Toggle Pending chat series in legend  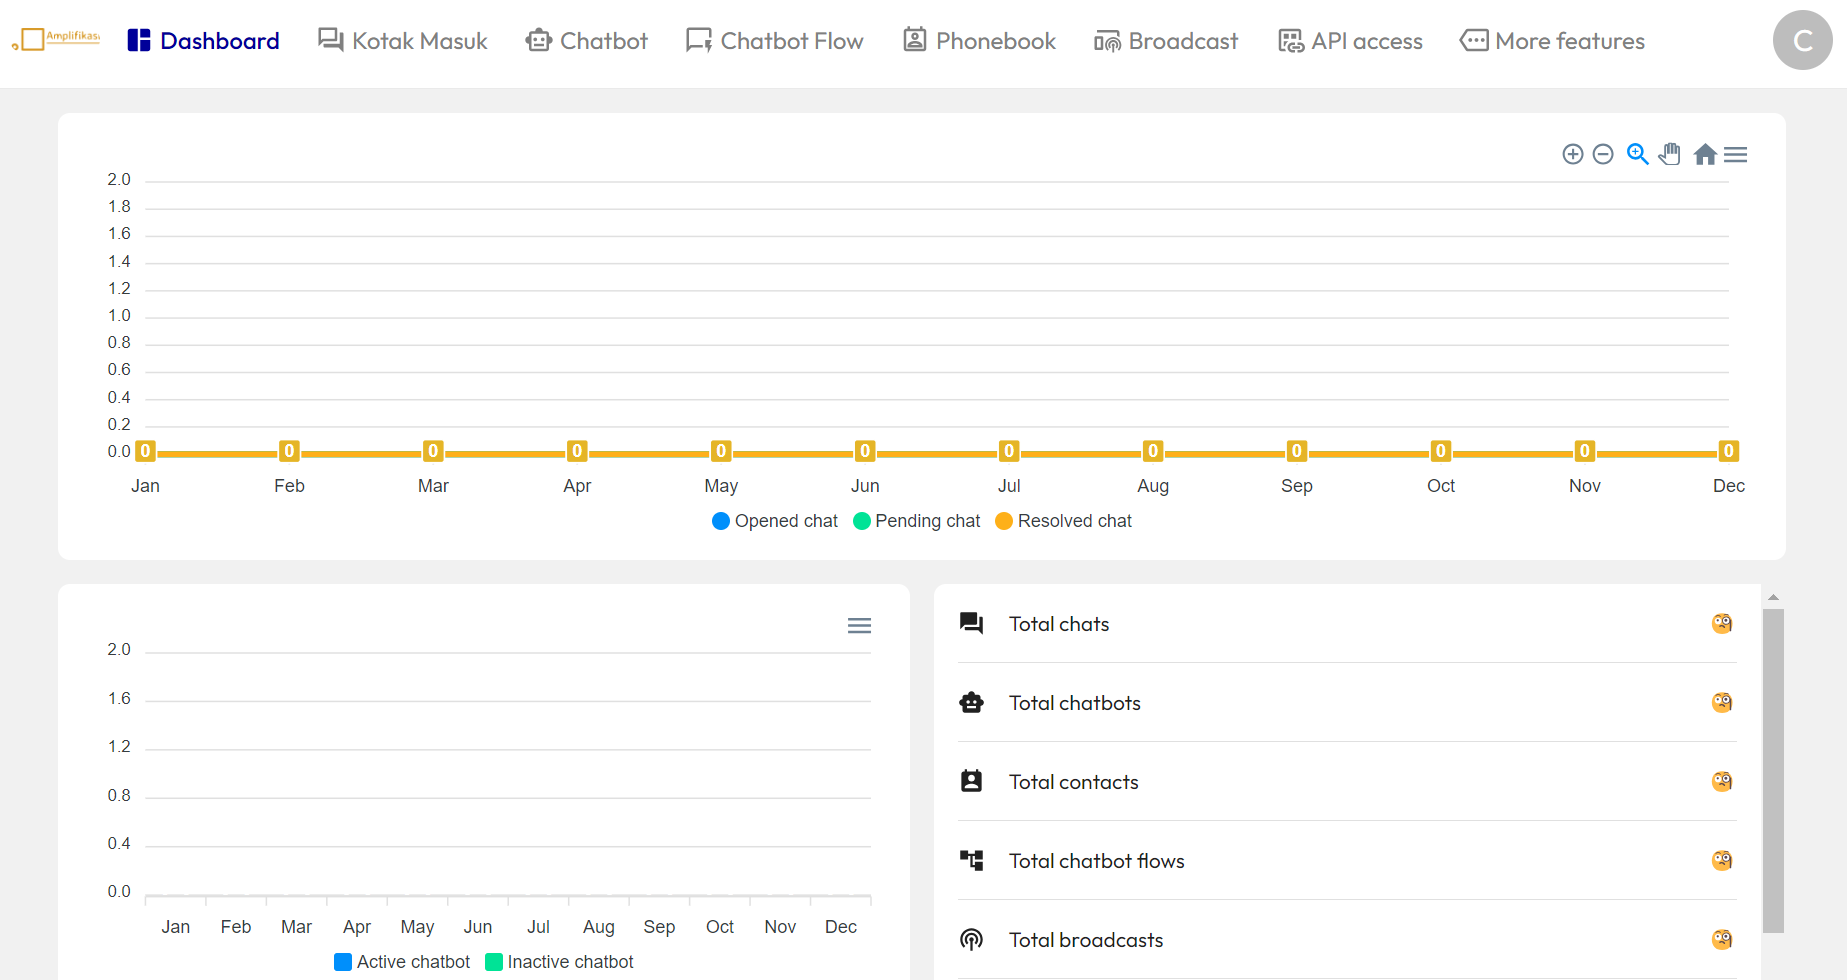click(x=917, y=521)
